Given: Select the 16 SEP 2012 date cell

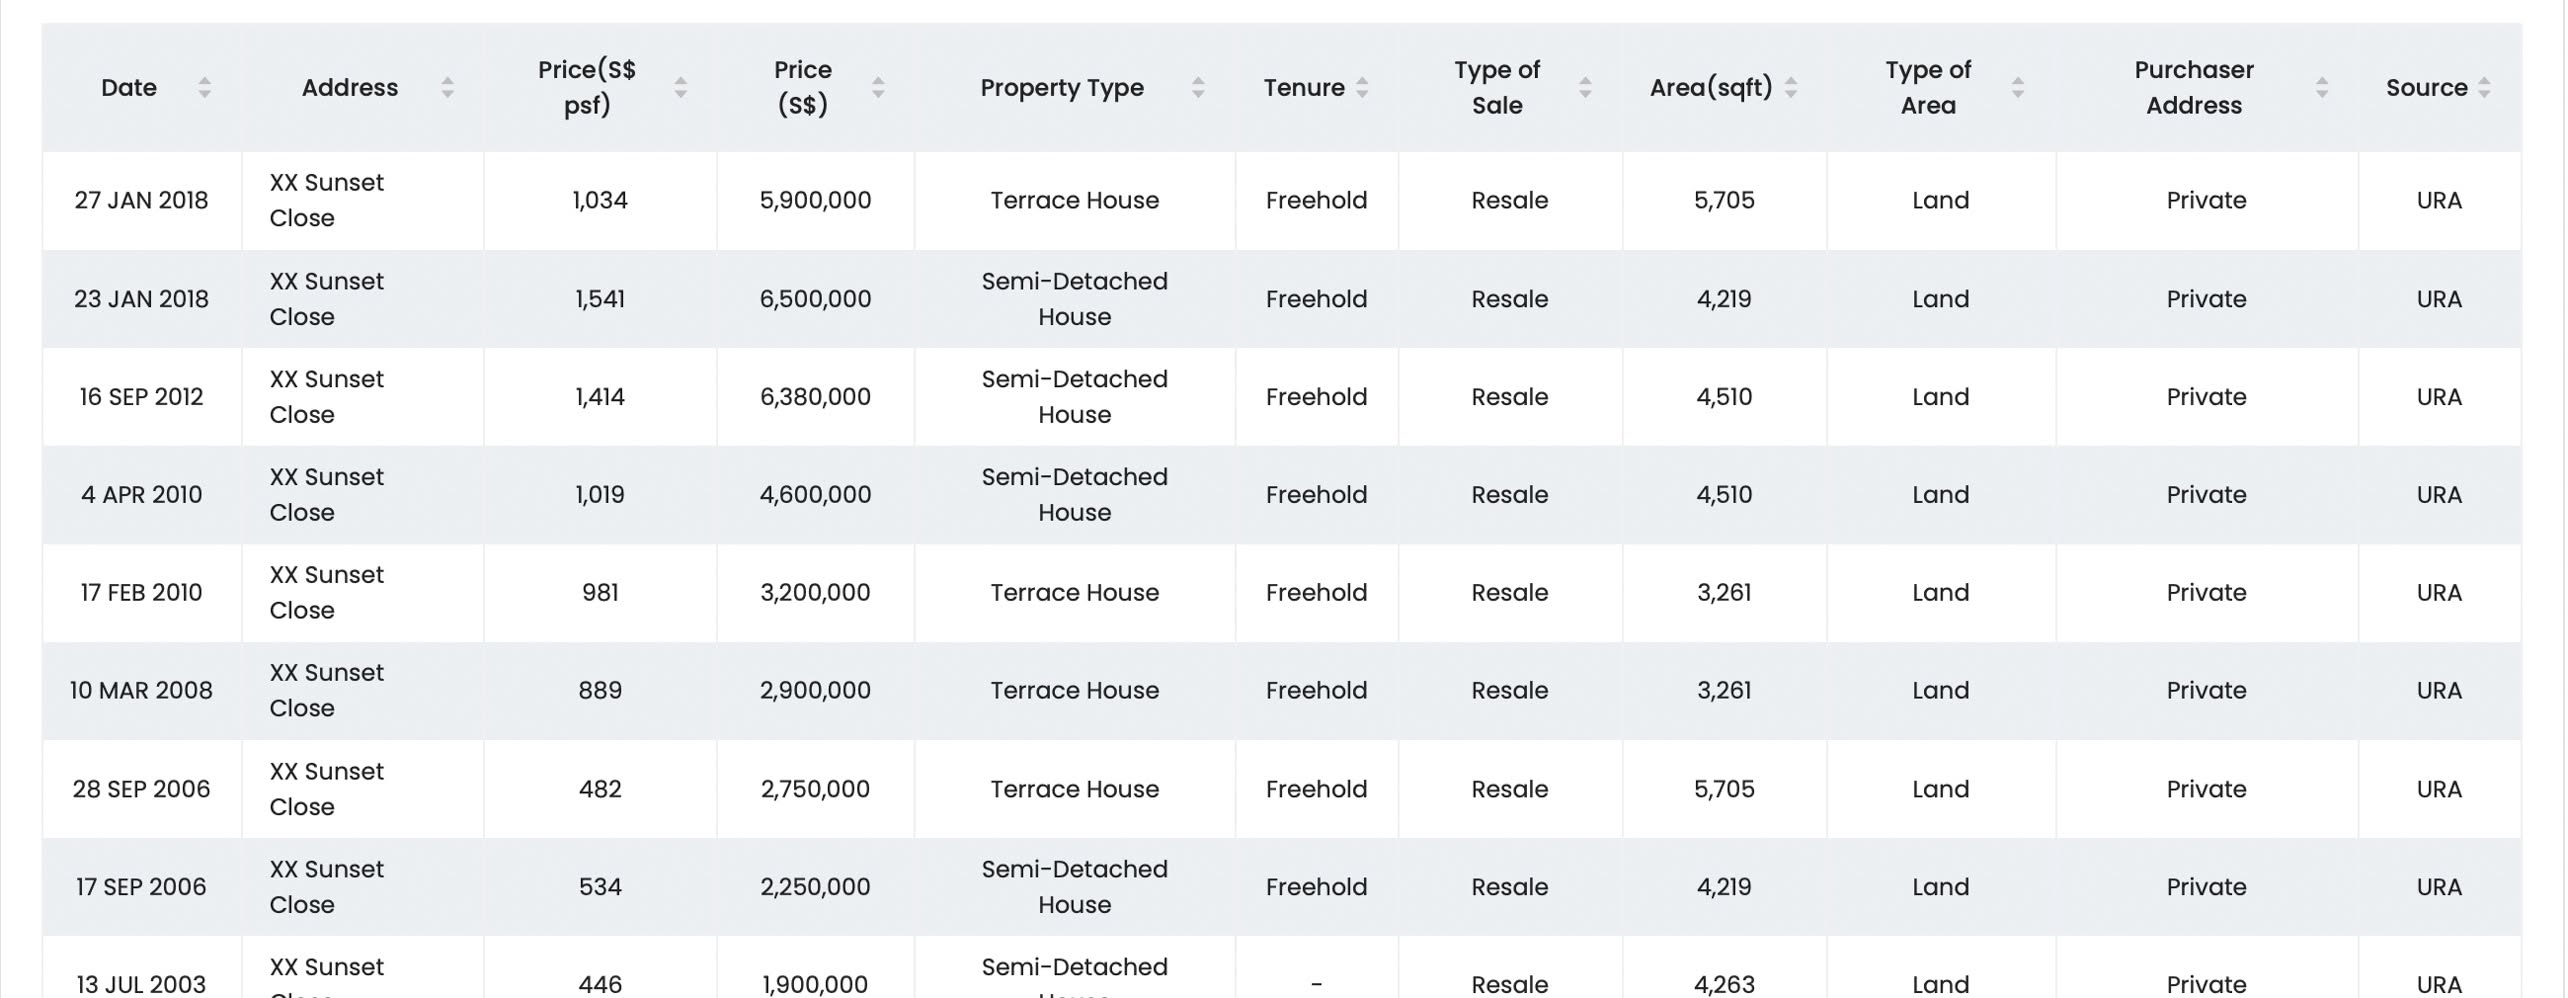Looking at the screenshot, I should 141,397.
